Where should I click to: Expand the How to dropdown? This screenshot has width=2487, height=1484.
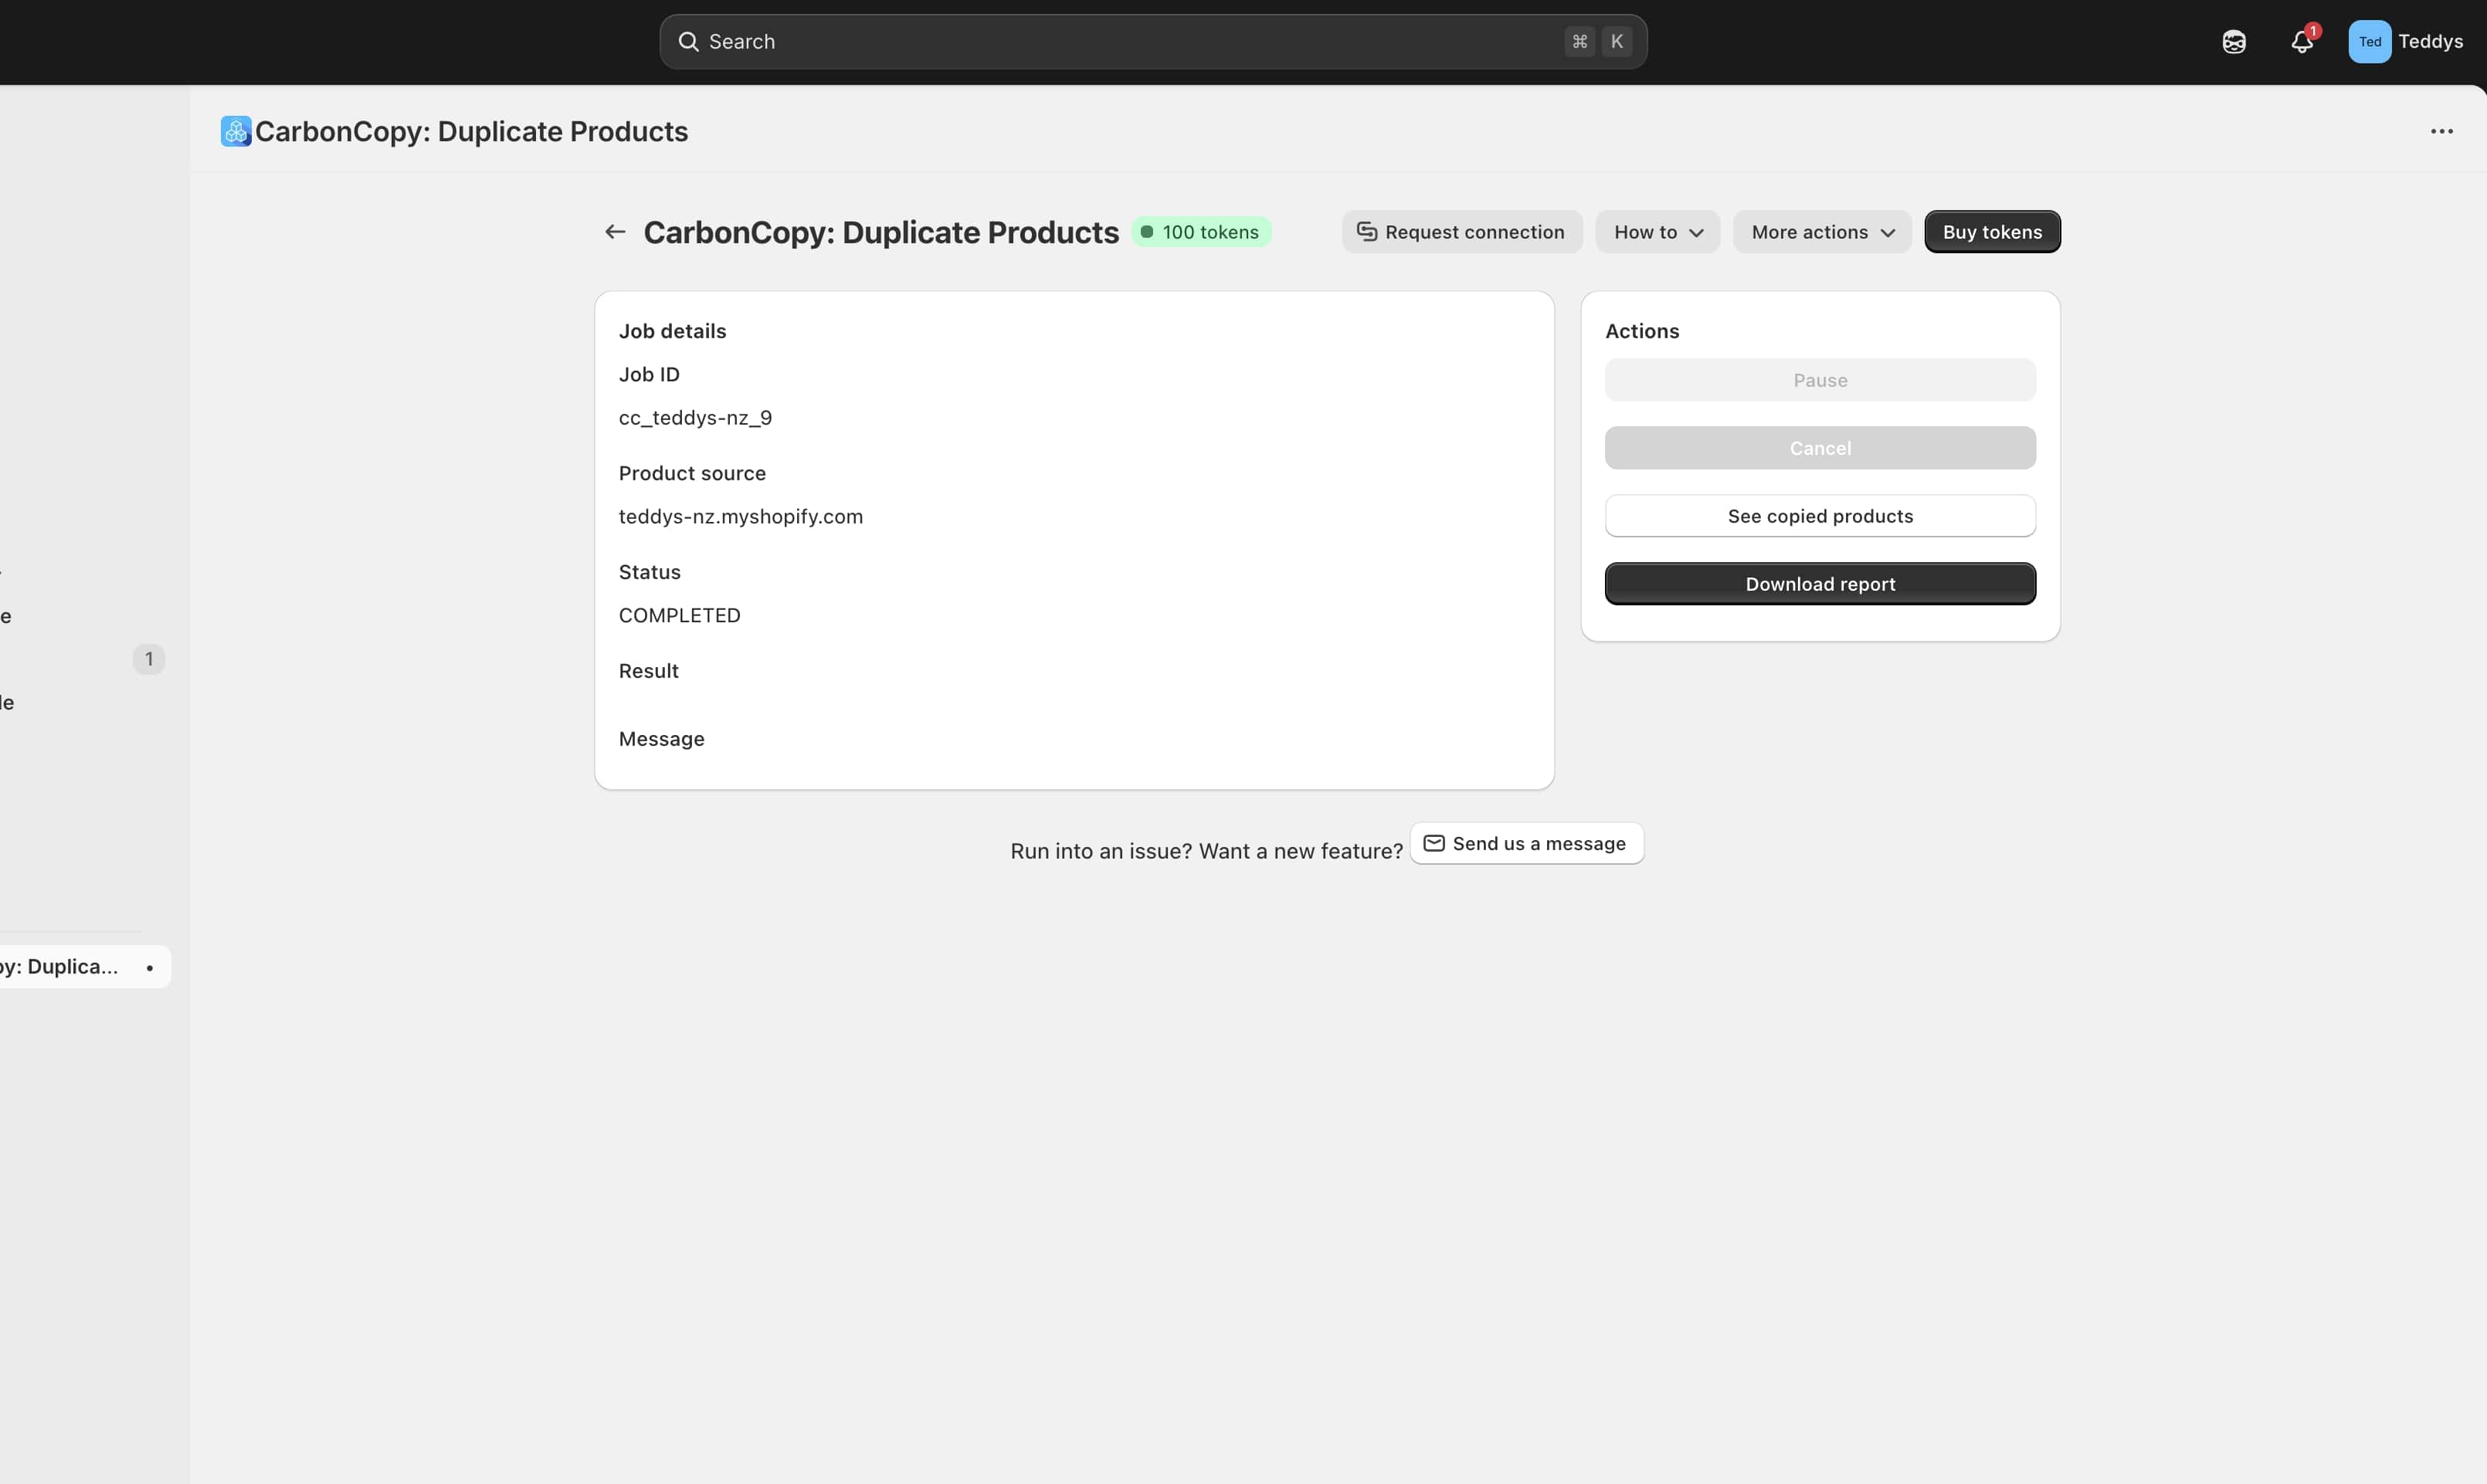1657,232
